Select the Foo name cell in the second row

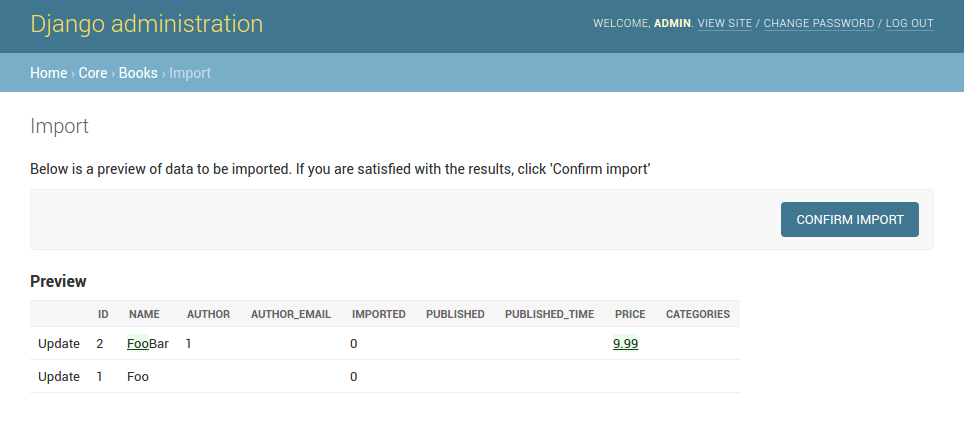click(138, 377)
